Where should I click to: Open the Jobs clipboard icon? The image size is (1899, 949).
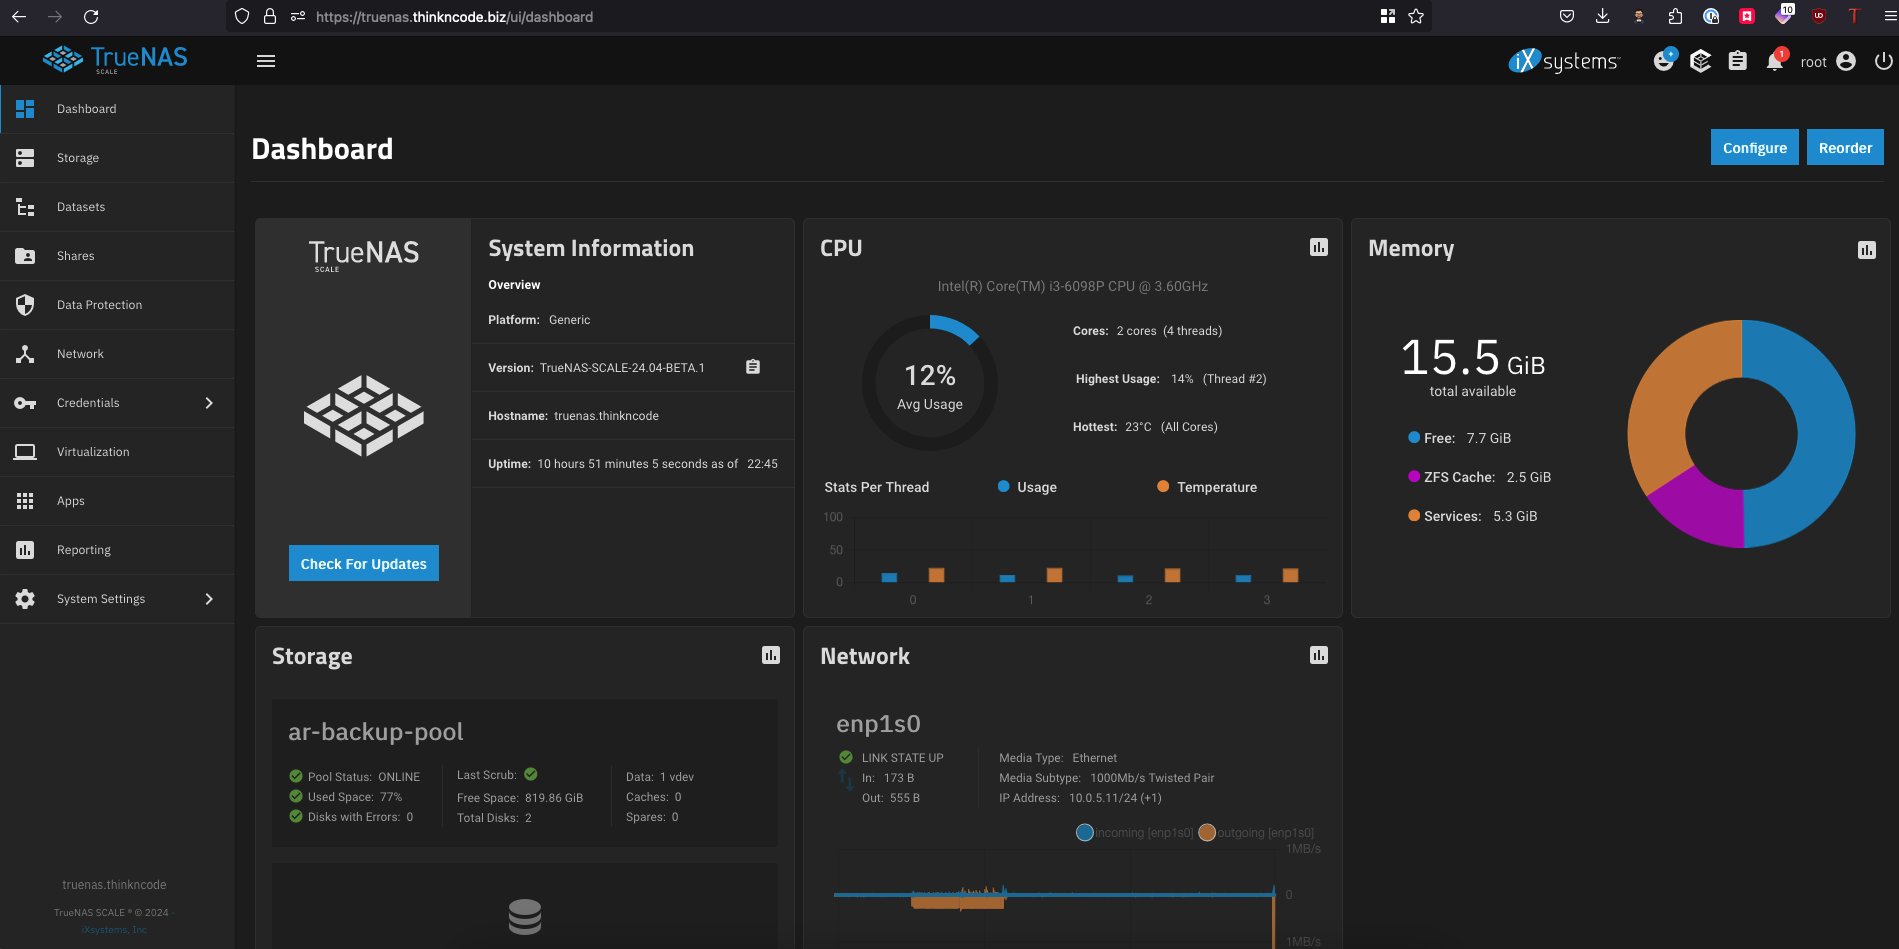click(1738, 61)
